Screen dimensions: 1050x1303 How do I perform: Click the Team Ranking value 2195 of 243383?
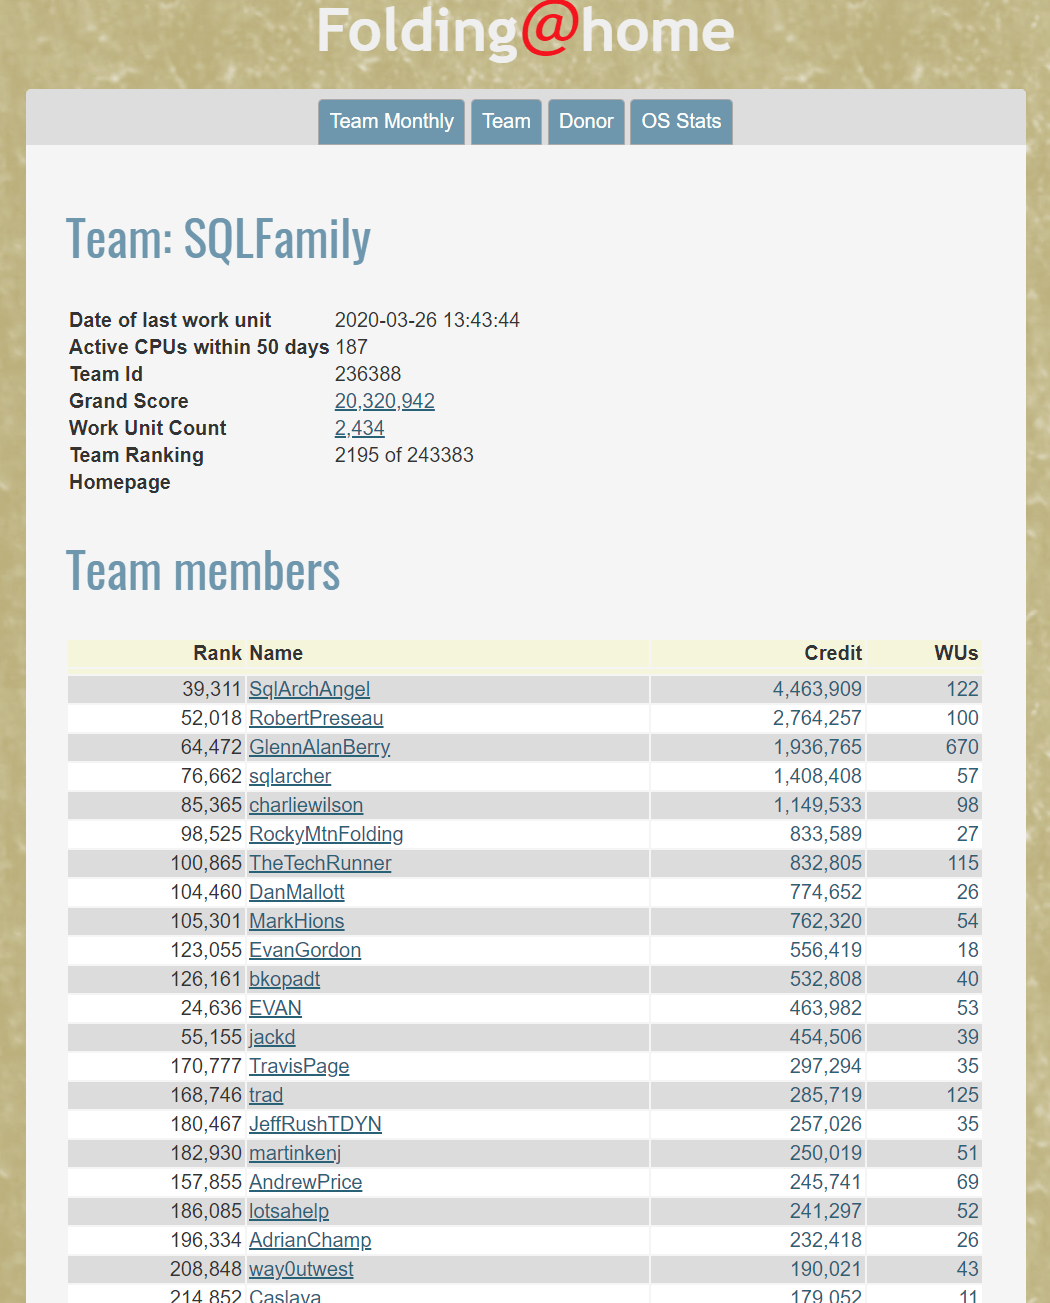point(404,455)
